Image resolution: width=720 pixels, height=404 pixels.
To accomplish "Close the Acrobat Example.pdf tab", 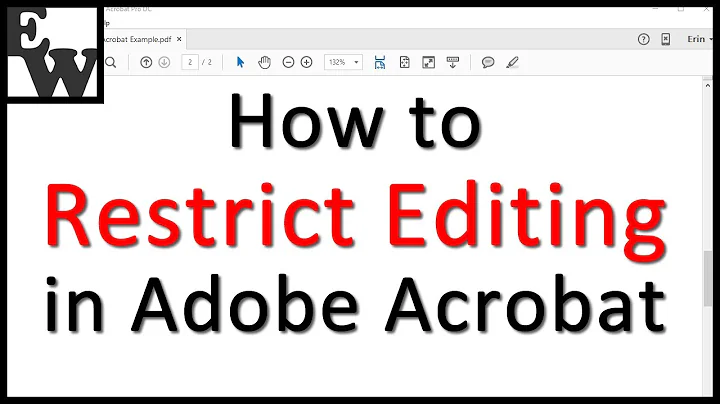I will pyautogui.click(x=179, y=39).
